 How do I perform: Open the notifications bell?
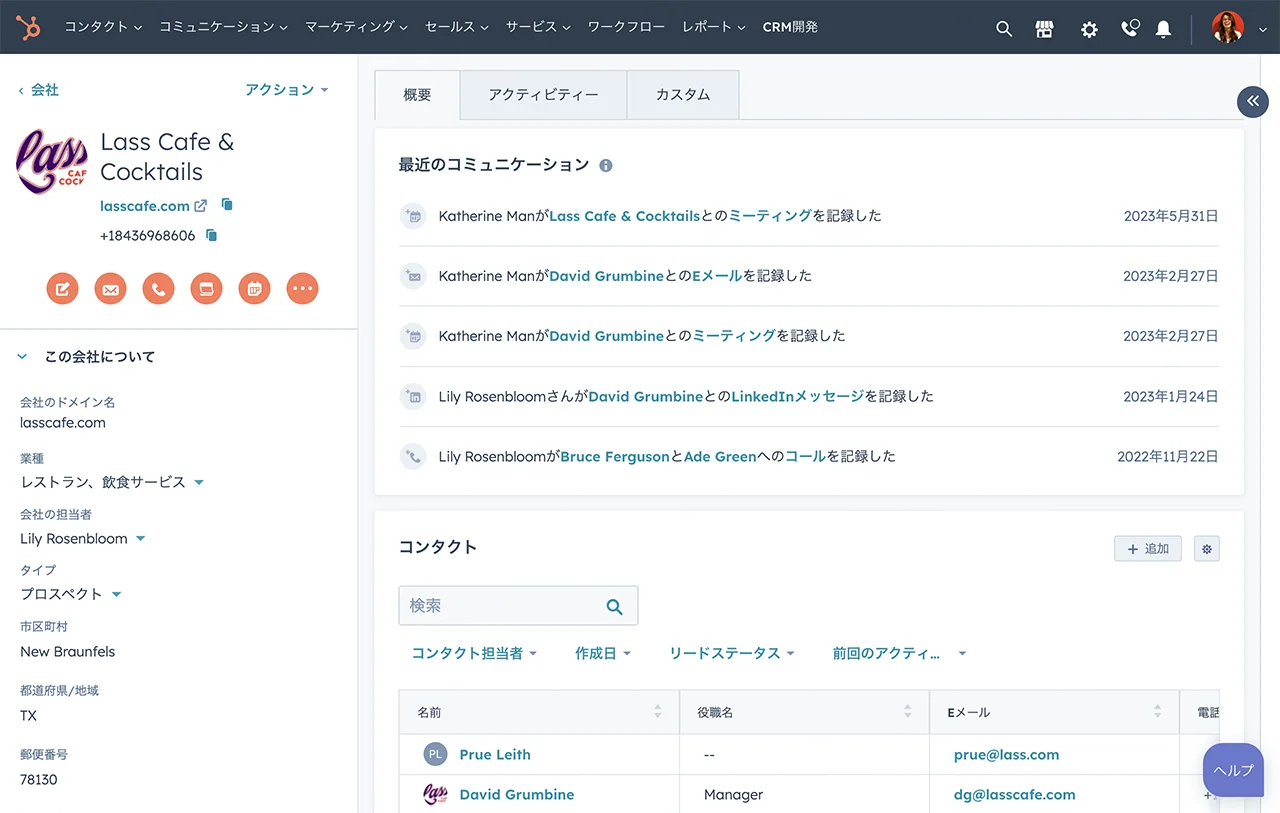(x=1163, y=28)
